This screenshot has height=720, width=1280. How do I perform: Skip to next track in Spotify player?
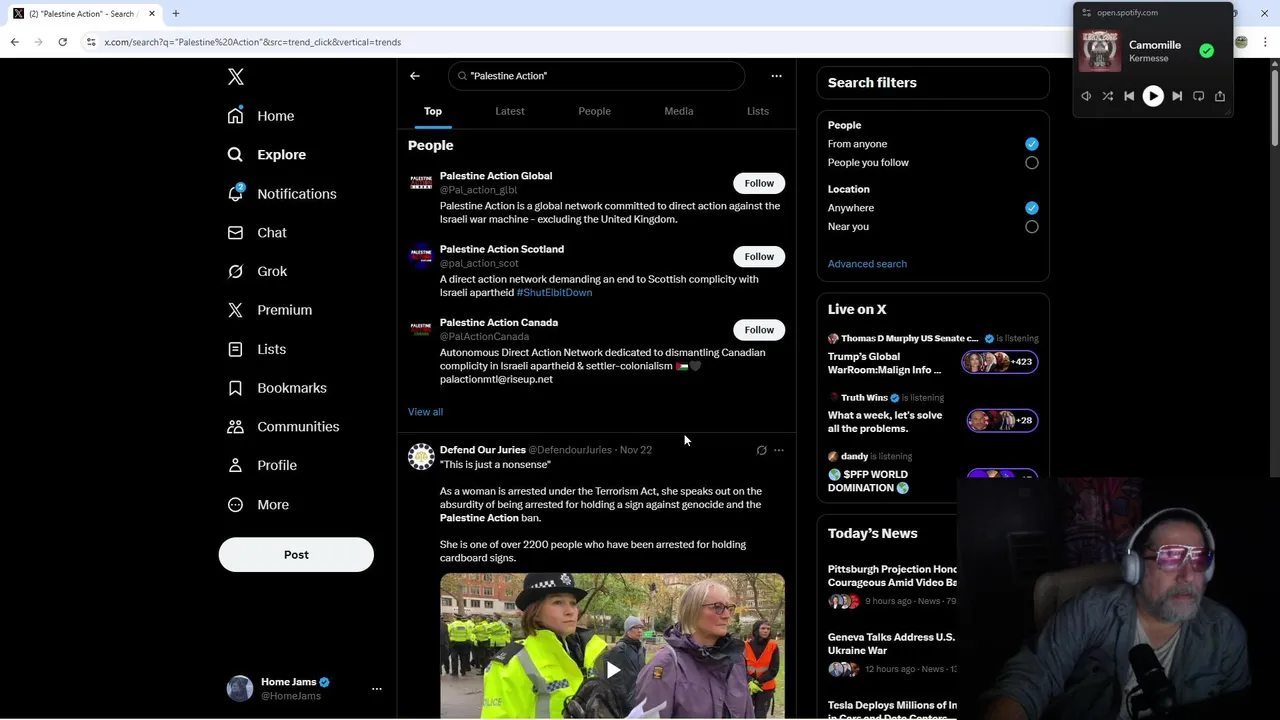pos(1177,96)
